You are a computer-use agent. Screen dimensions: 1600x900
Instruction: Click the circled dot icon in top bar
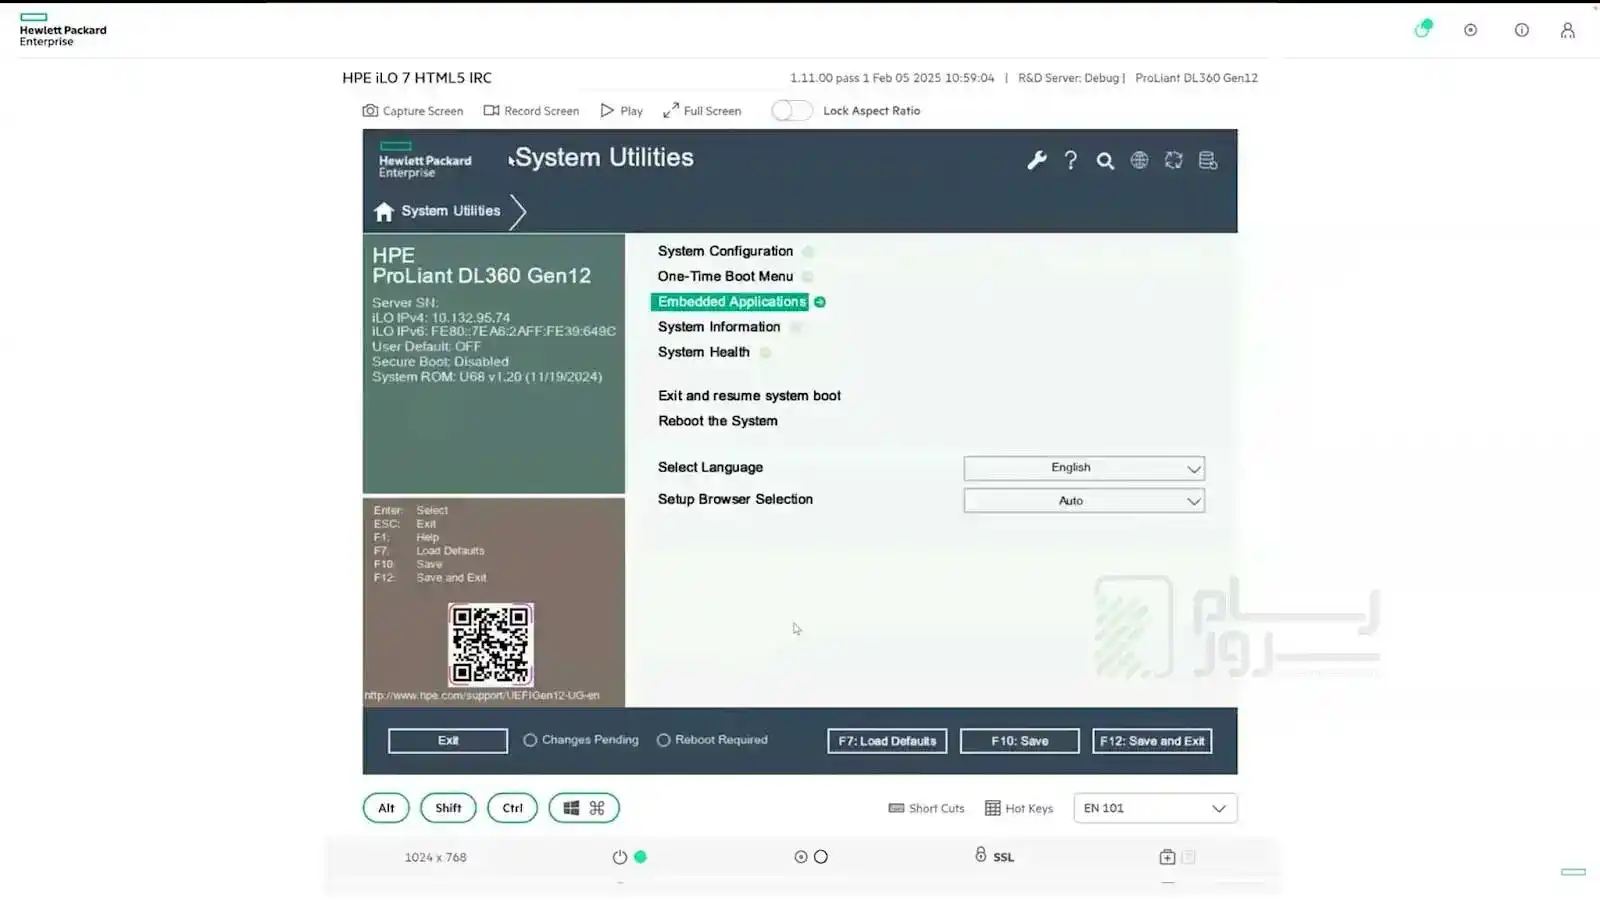tap(1470, 30)
